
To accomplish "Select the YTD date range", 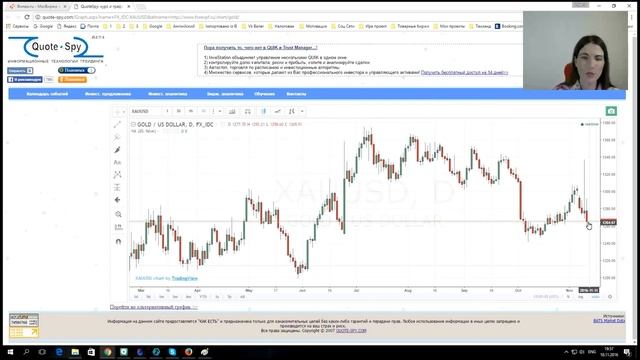I will 203,297.
